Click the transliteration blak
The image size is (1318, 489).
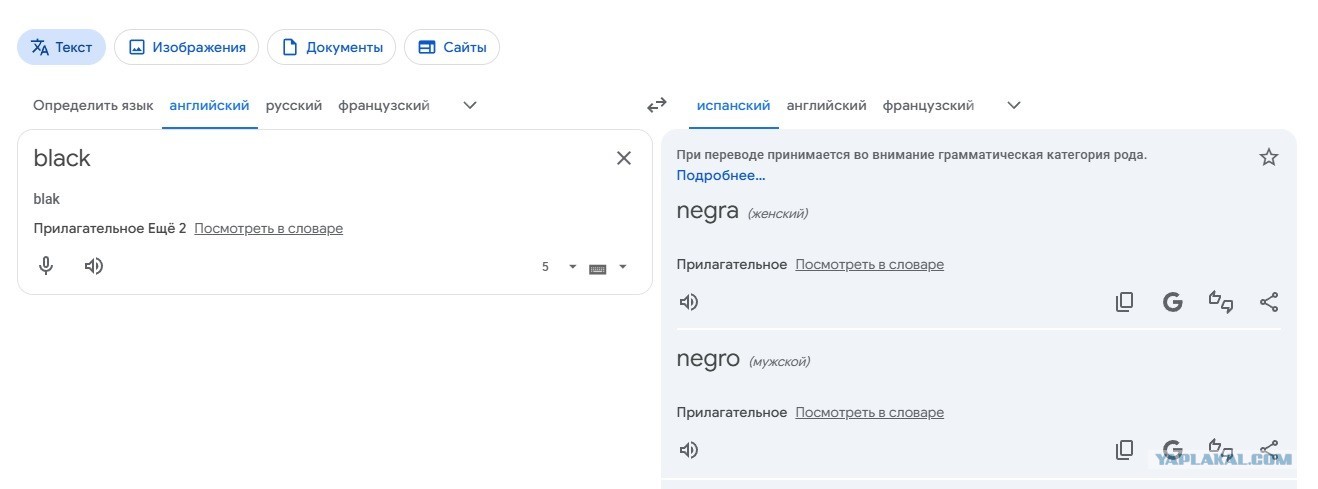[46, 199]
